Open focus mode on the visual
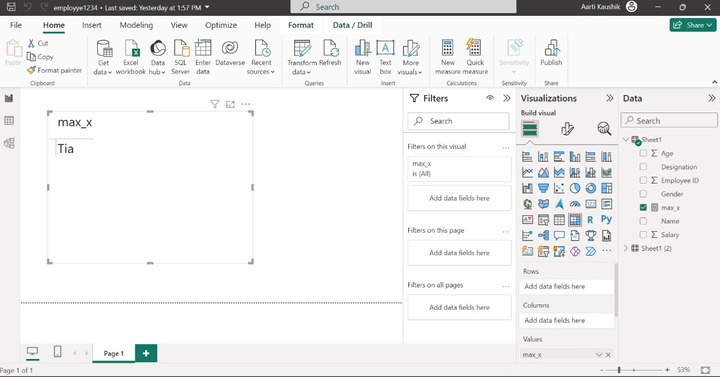This screenshot has height=377, width=720. tap(231, 104)
